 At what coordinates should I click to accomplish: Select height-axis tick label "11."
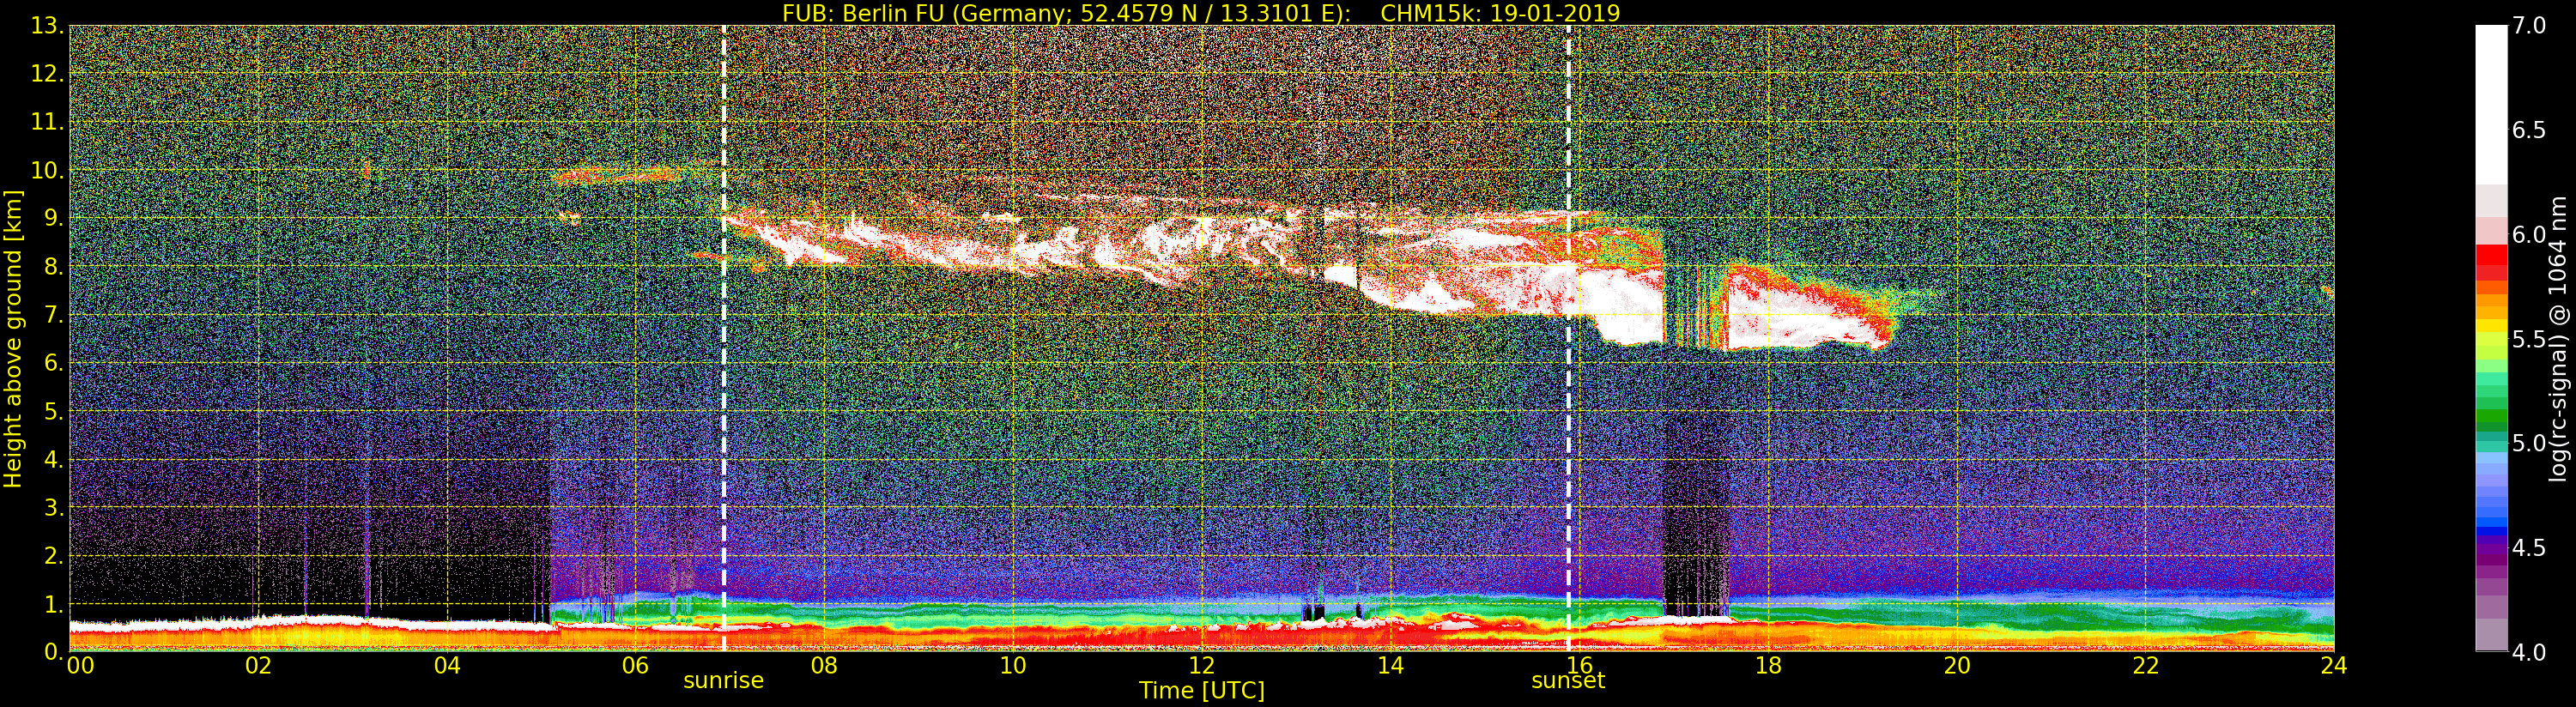(x=47, y=122)
